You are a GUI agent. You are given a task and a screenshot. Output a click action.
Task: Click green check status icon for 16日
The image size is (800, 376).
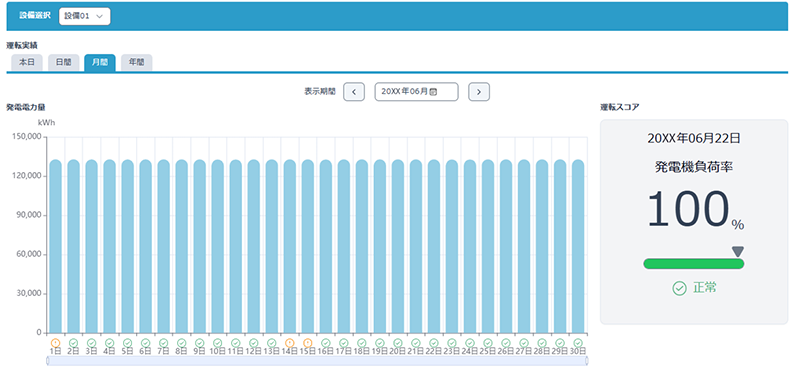pyautogui.click(x=326, y=343)
